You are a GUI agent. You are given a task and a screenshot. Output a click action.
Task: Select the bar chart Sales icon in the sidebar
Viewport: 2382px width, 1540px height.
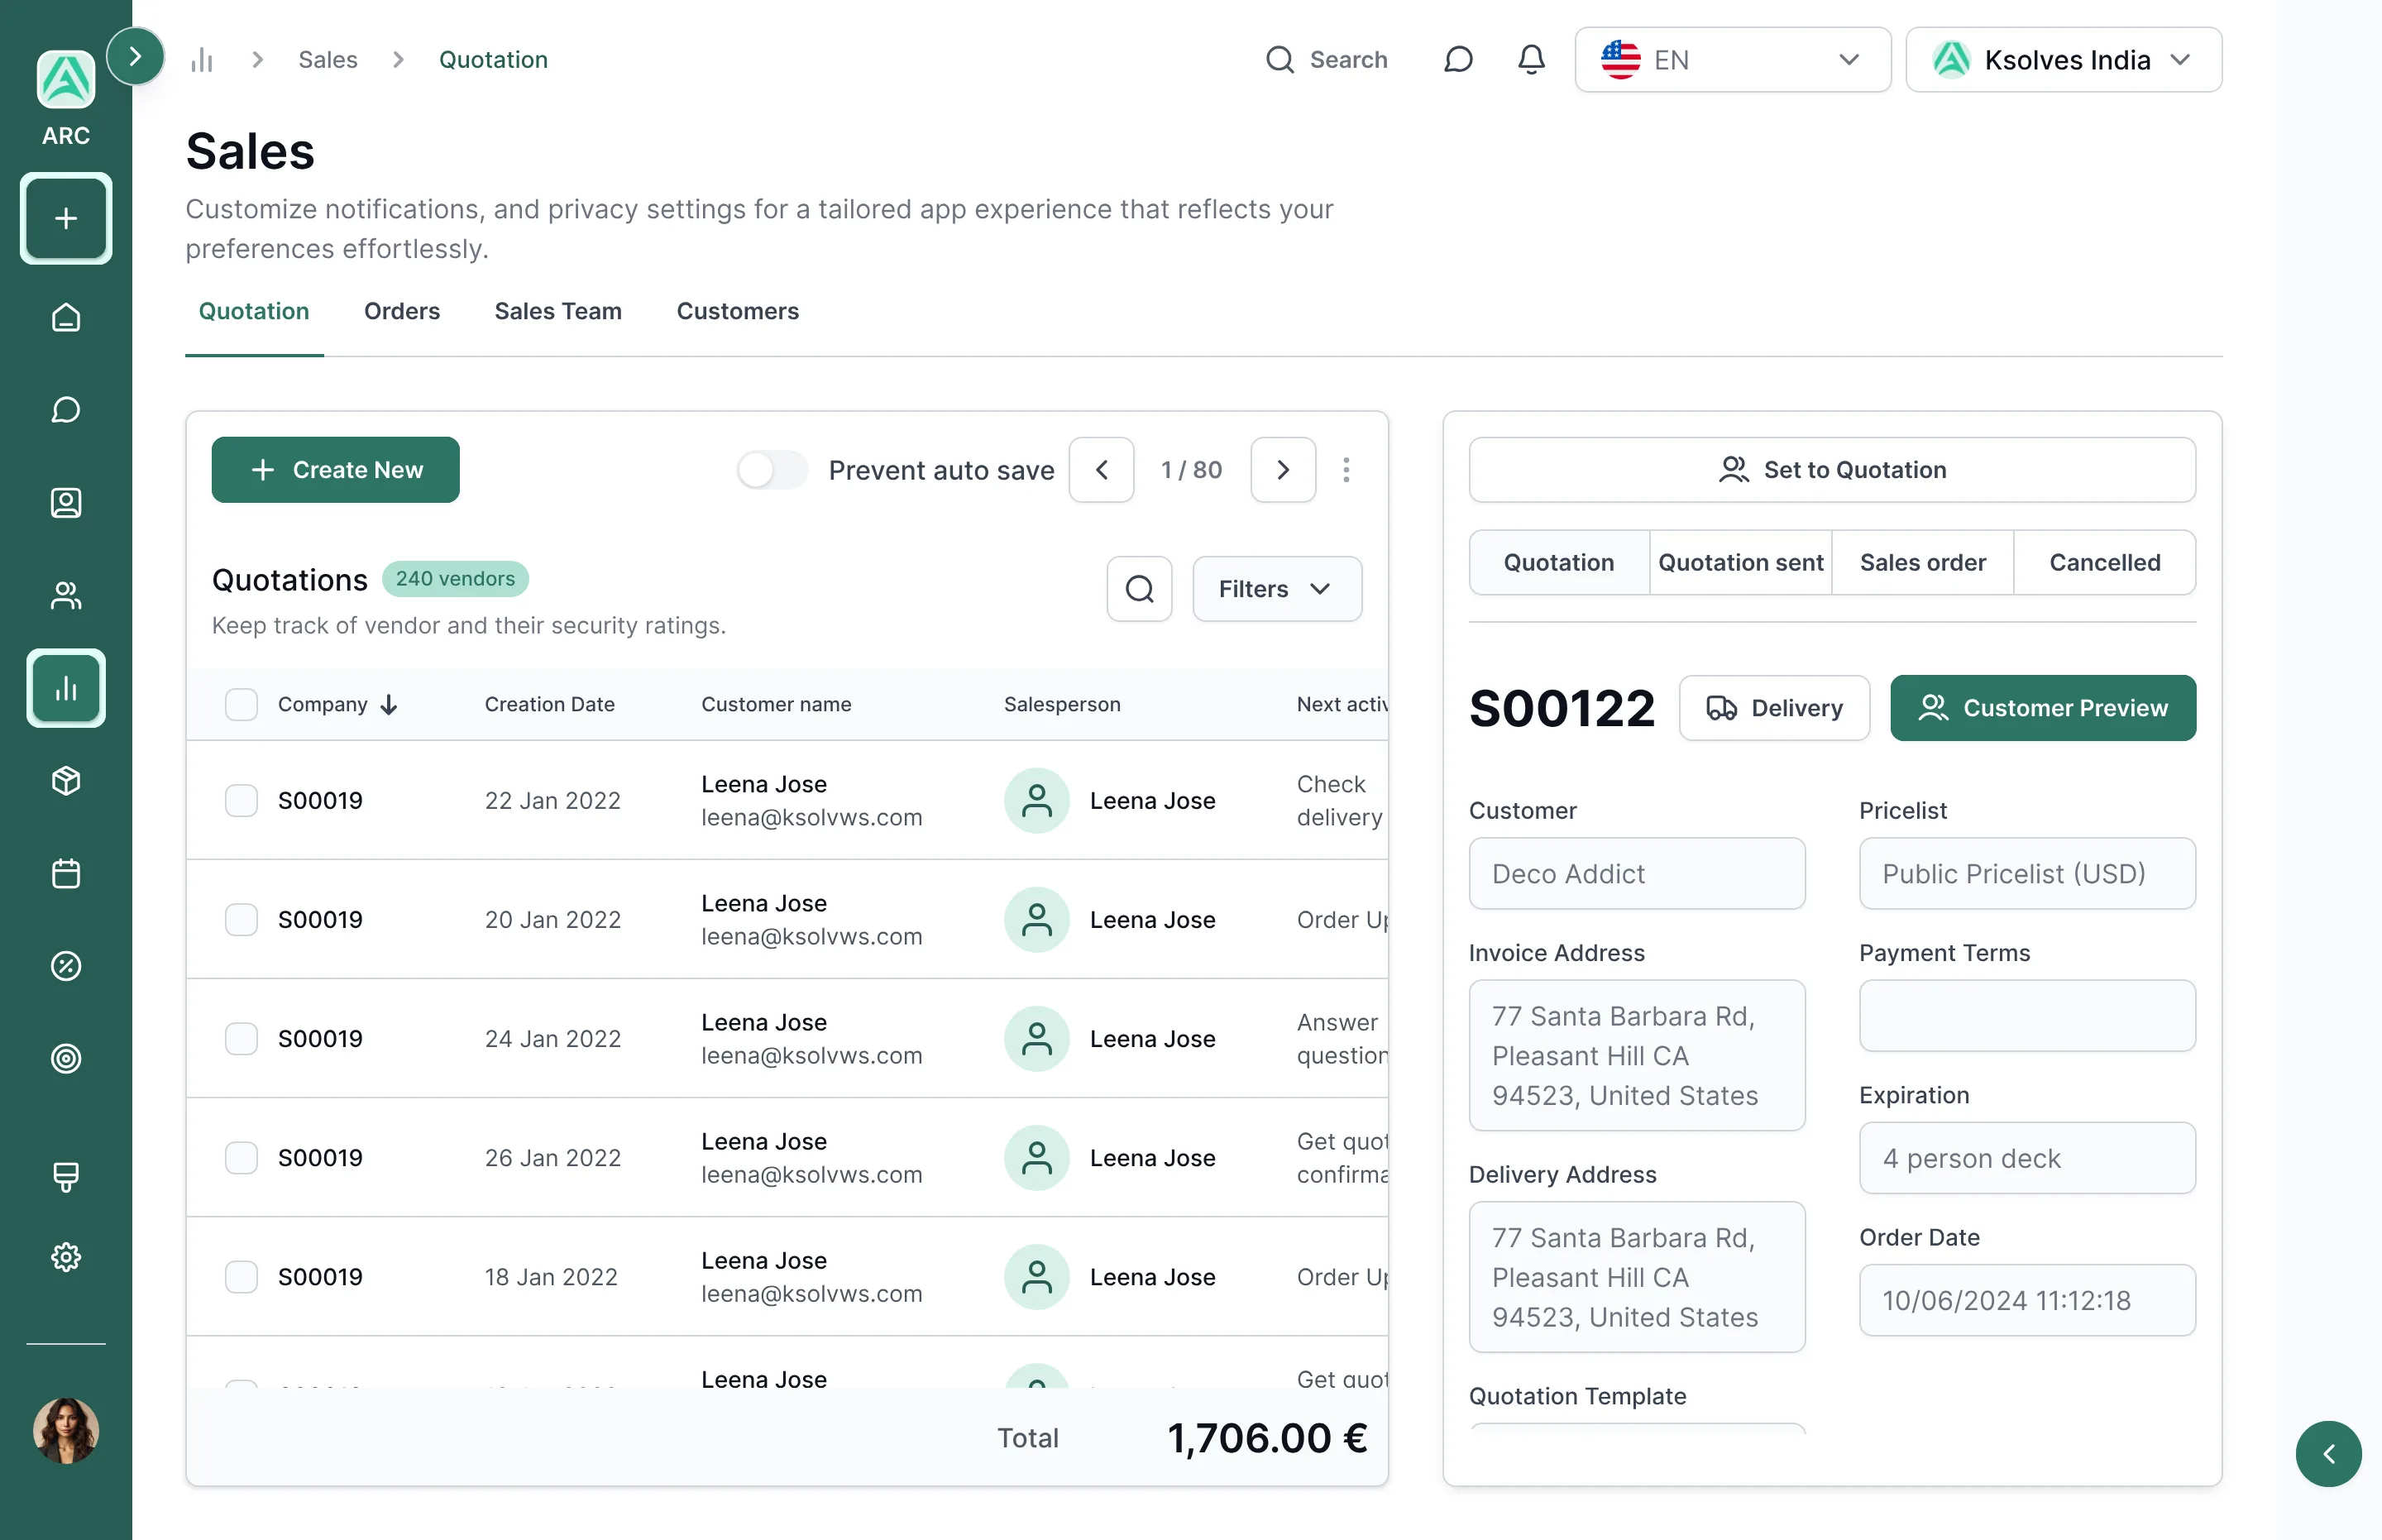pos(66,688)
